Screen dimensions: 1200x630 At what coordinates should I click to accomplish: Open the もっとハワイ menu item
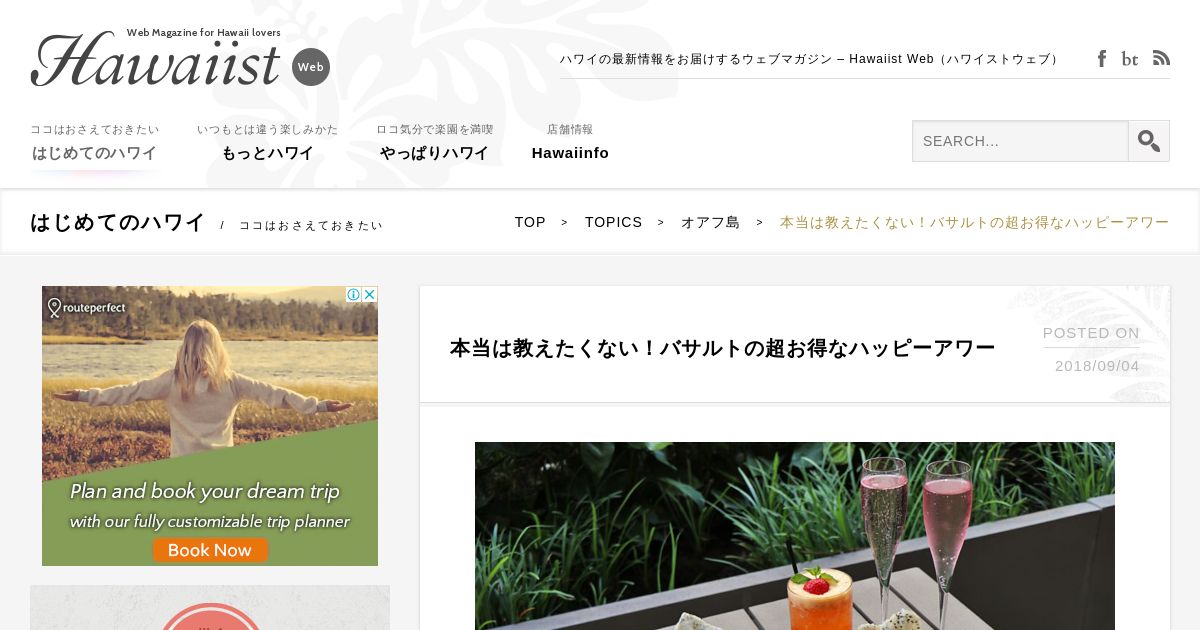point(267,143)
